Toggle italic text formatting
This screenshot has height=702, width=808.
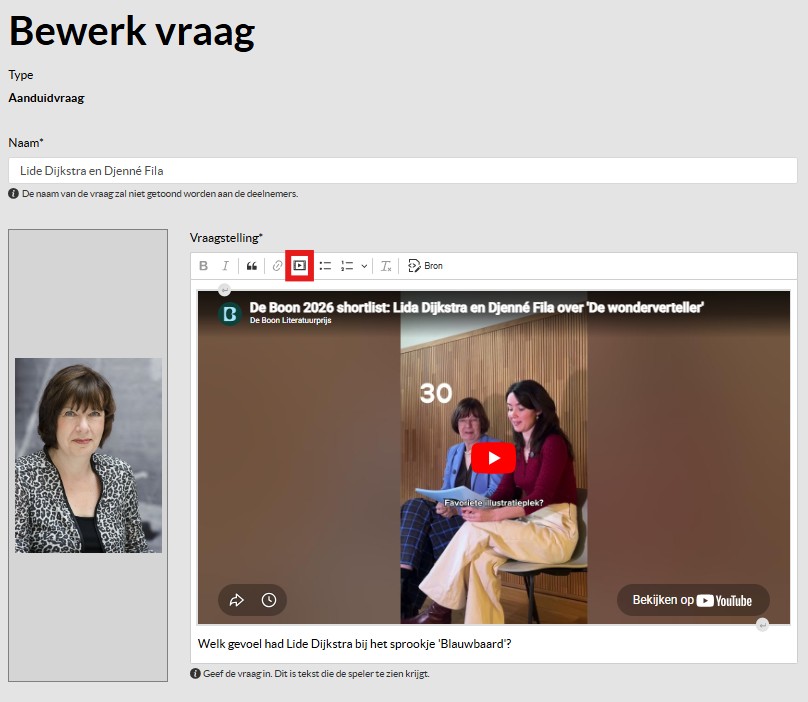coord(225,266)
